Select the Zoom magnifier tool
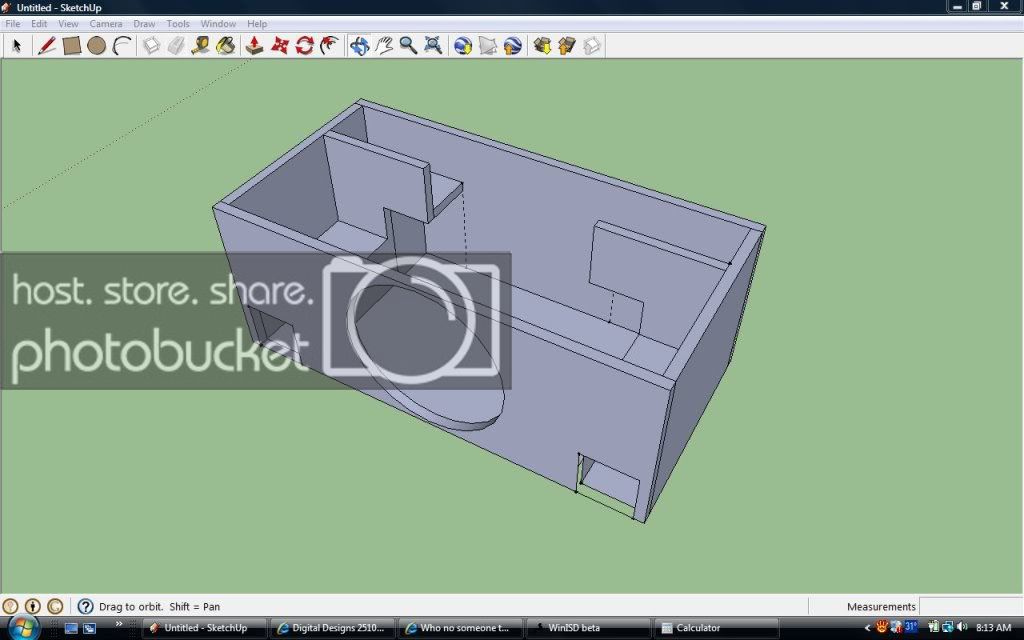 pyautogui.click(x=408, y=46)
